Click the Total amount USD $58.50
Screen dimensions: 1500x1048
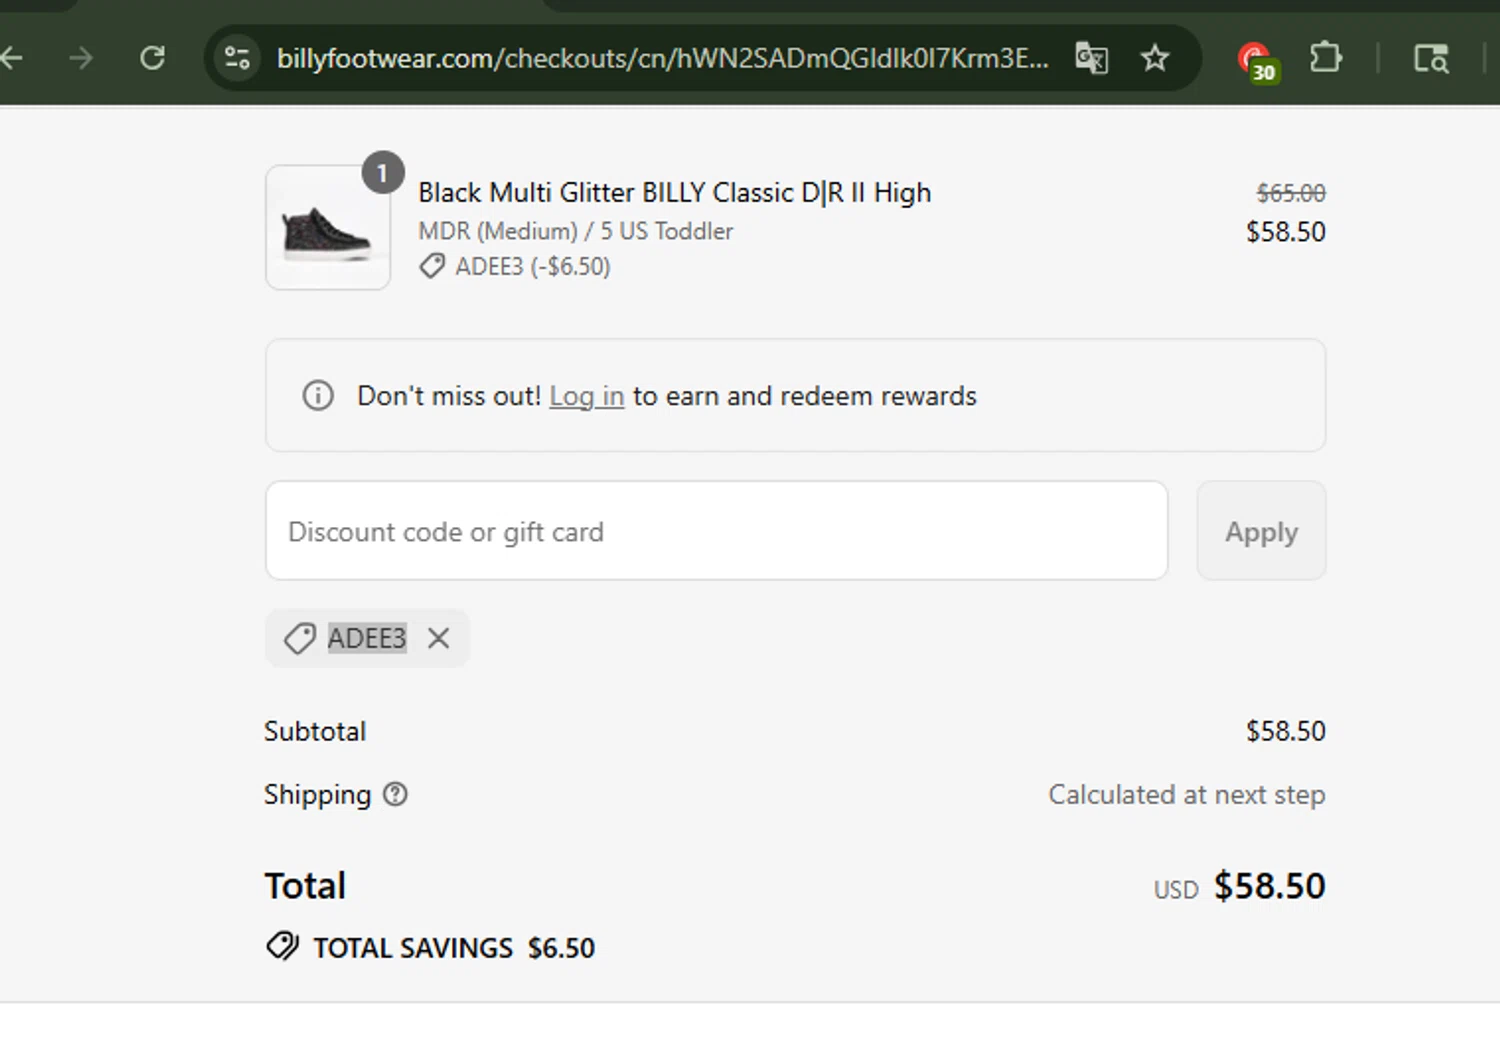[x=1240, y=886]
